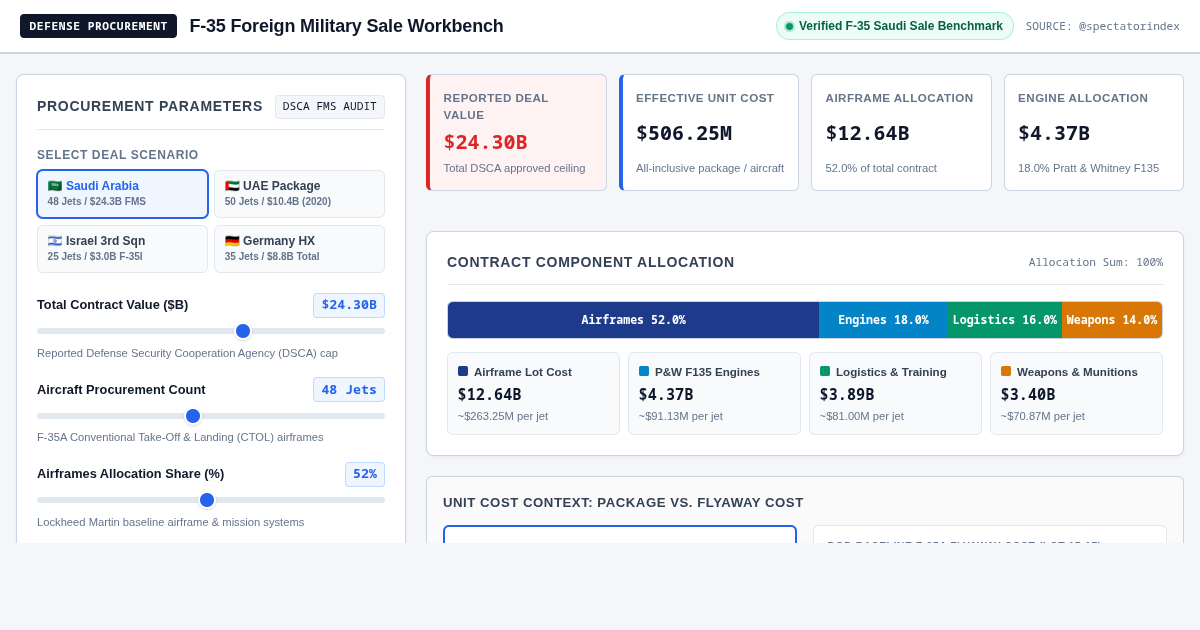Select the Engines 18.0% bar segment

(x=883, y=320)
